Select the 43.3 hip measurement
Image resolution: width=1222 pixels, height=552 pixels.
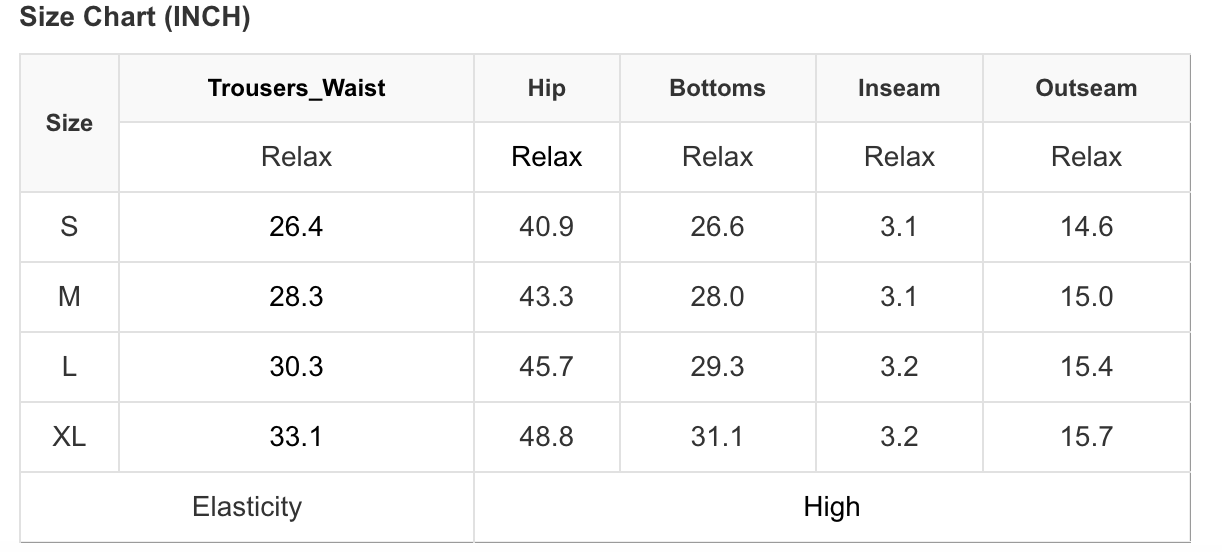[546, 297]
